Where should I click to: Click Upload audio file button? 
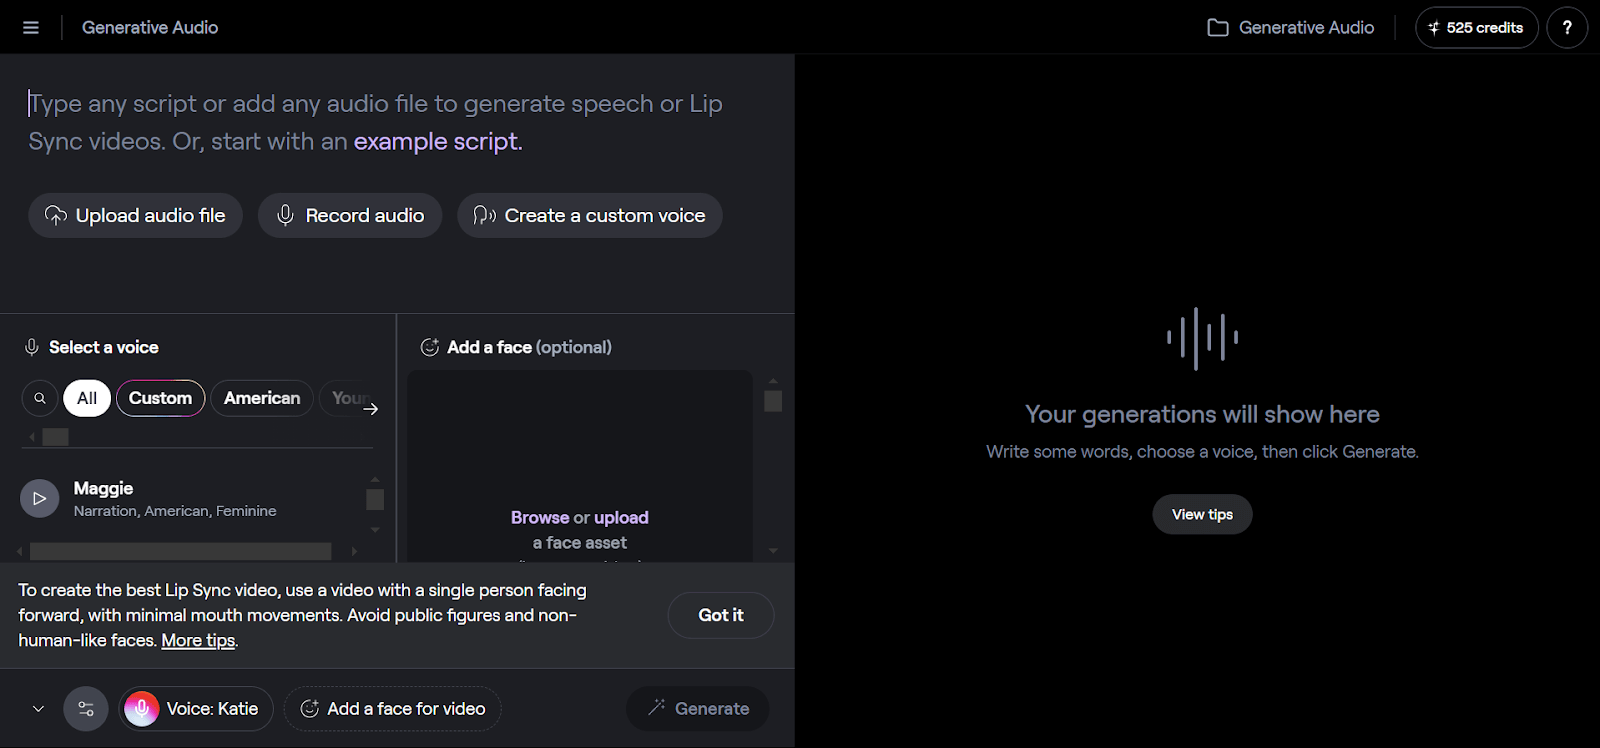[x=135, y=215]
